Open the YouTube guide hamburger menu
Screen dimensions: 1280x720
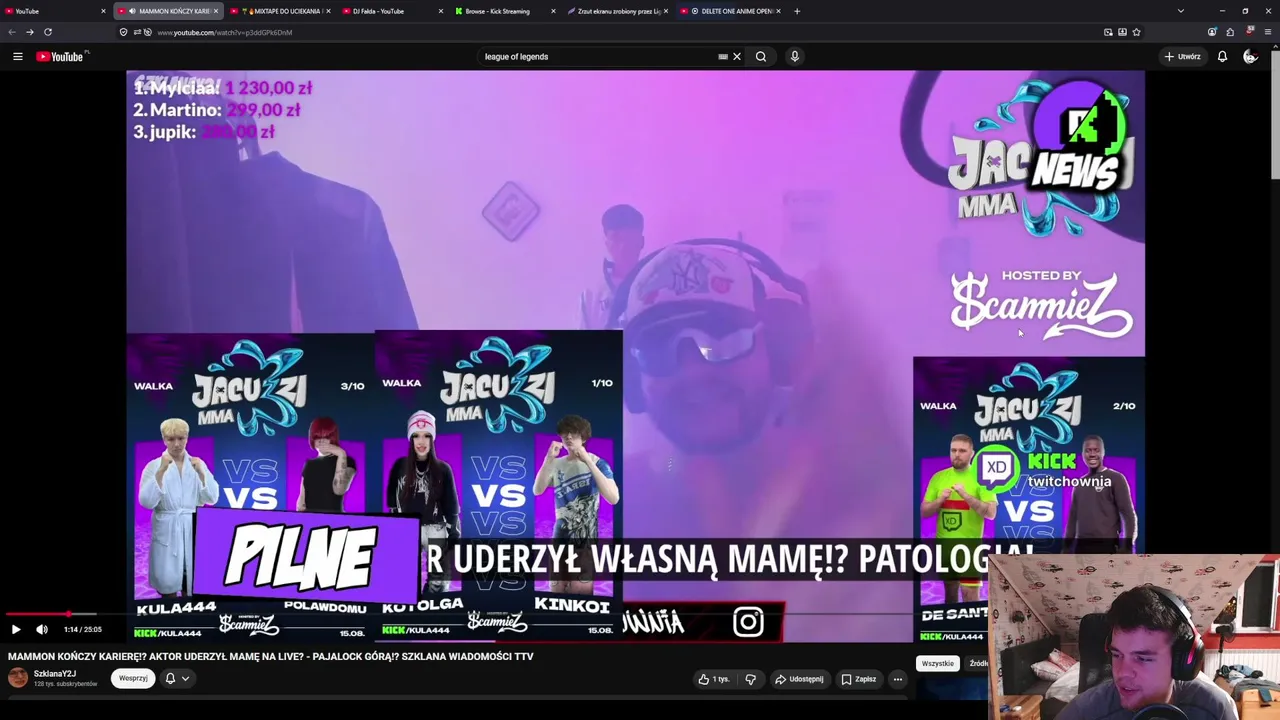coord(18,57)
